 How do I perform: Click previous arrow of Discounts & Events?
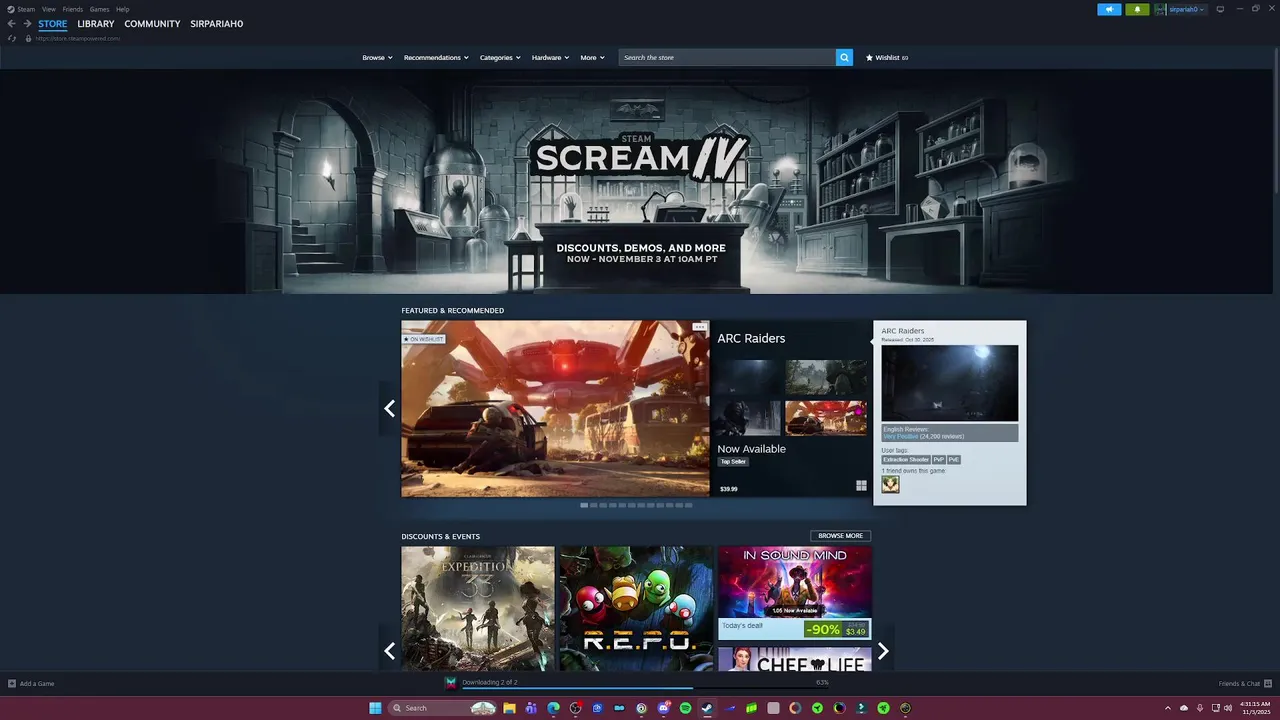tap(389, 651)
